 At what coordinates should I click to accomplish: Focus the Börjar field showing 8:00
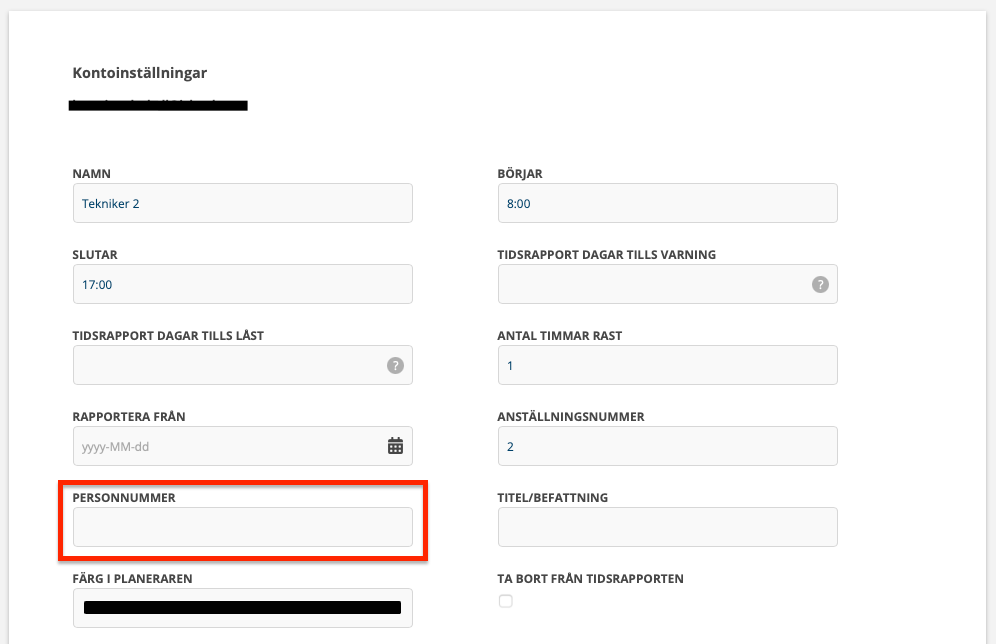coord(667,203)
